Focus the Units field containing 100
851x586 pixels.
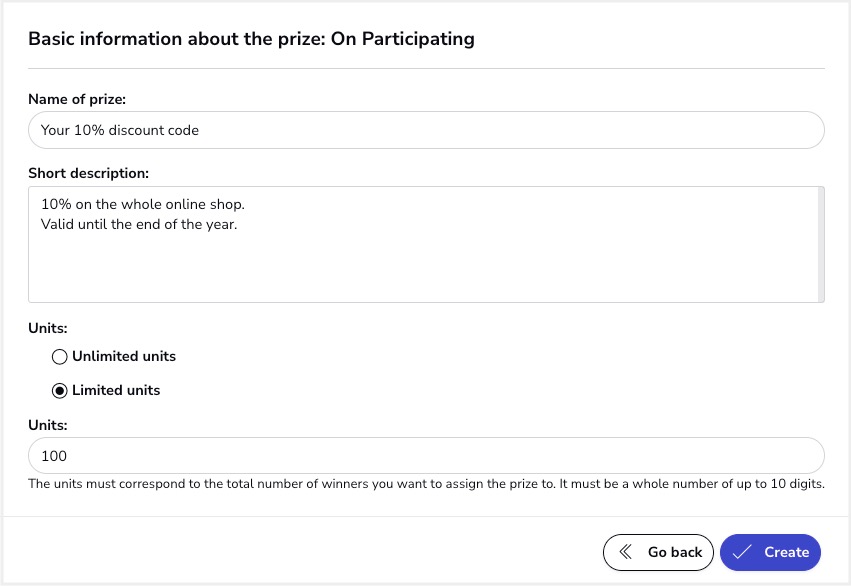coord(426,456)
